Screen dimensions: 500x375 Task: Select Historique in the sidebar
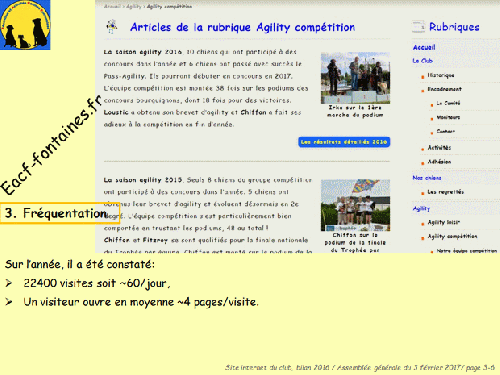click(441, 75)
